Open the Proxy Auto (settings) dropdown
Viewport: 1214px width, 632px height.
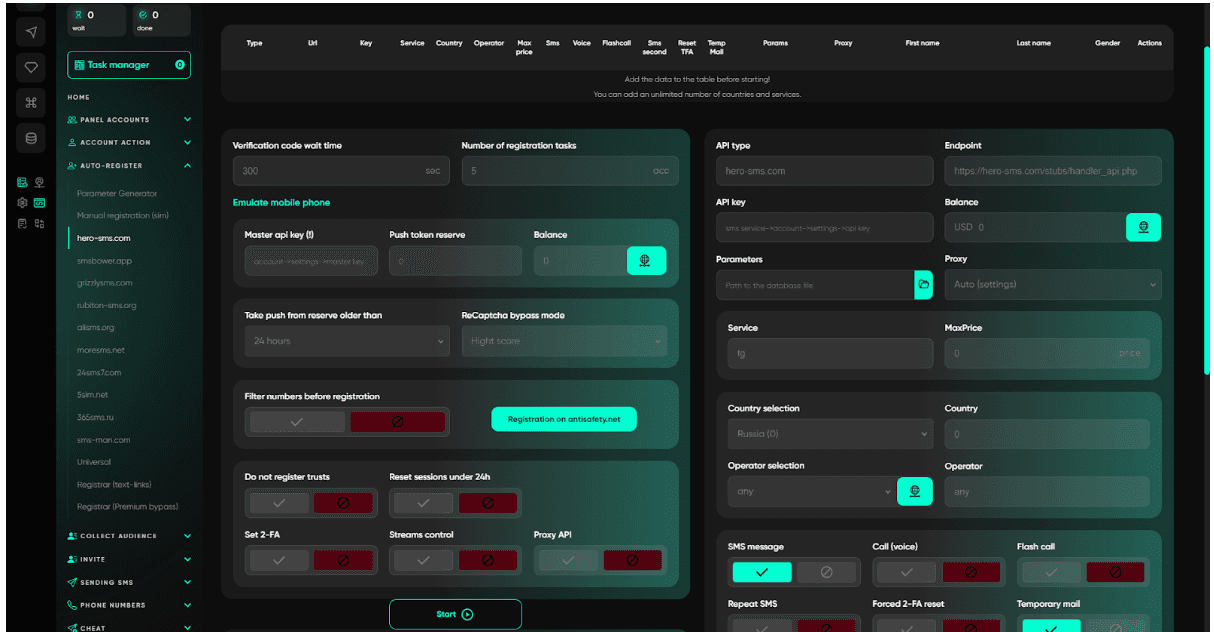(x=1052, y=284)
